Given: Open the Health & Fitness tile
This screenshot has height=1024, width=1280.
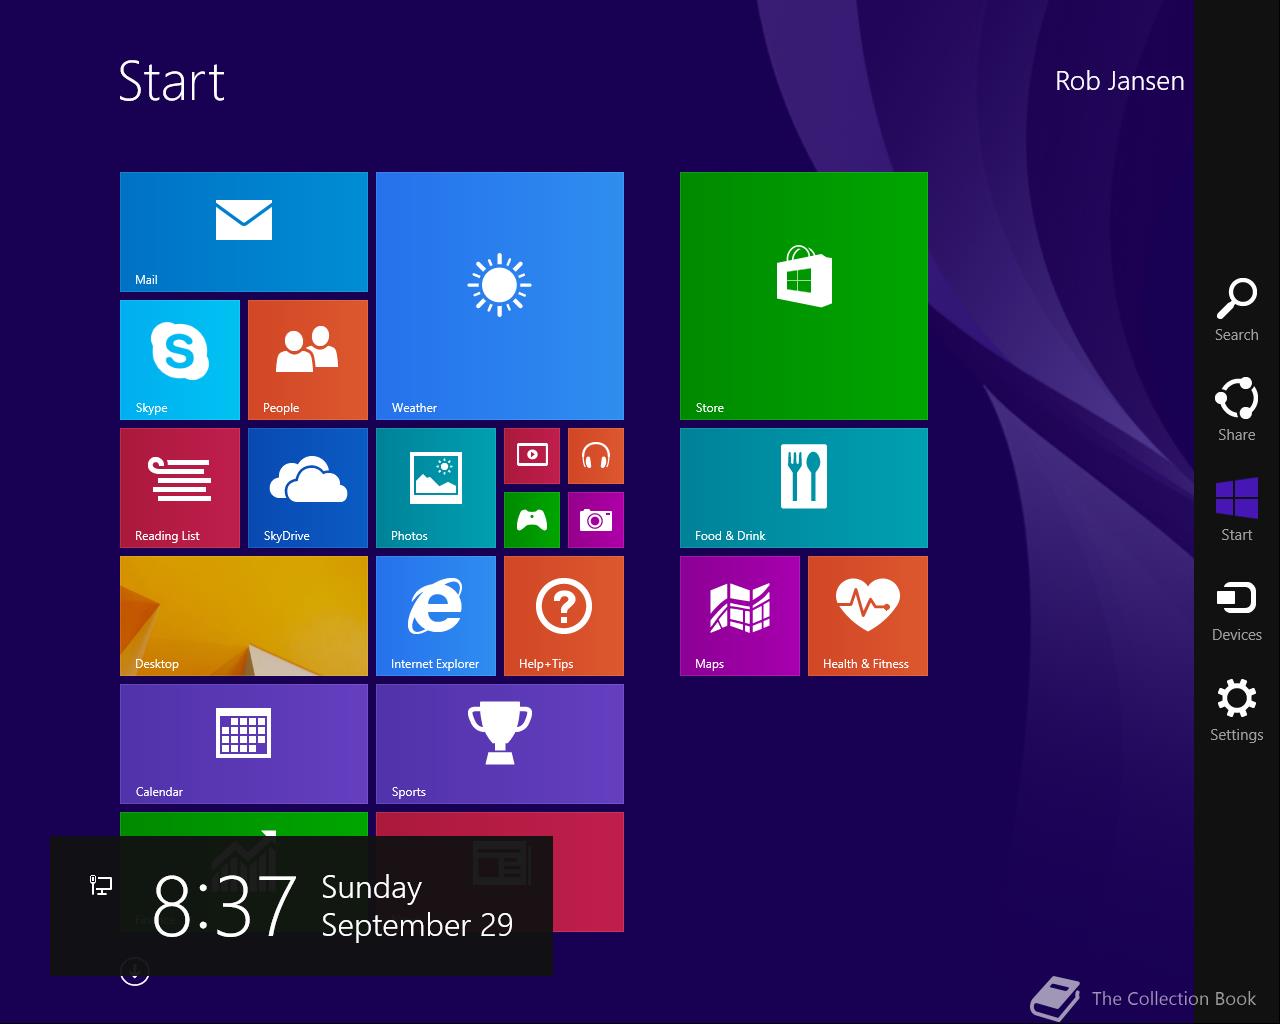Looking at the screenshot, I should point(868,616).
